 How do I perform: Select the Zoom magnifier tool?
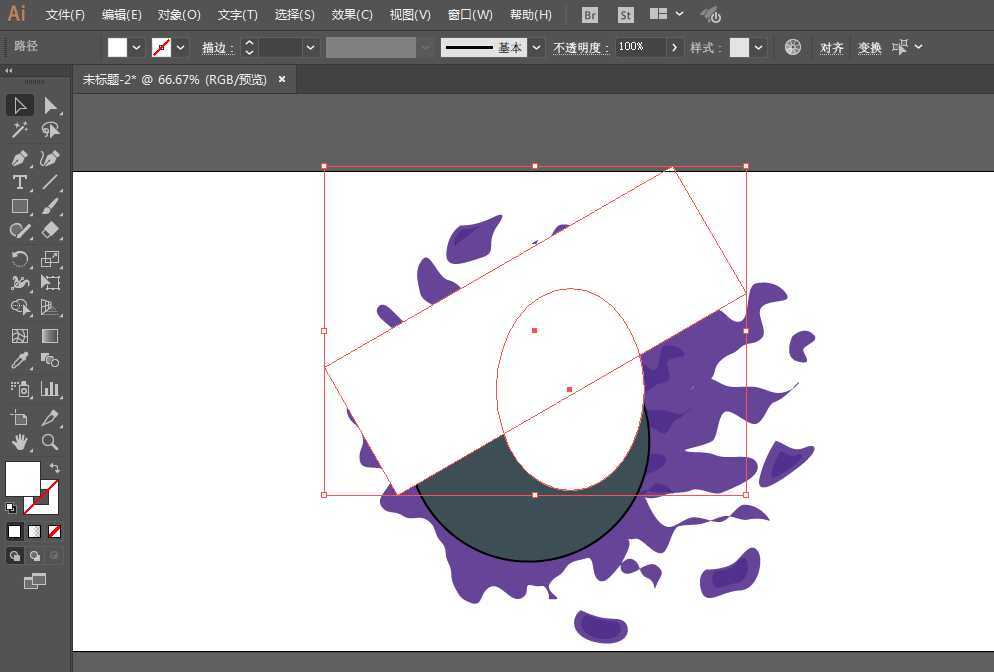coord(50,442)
